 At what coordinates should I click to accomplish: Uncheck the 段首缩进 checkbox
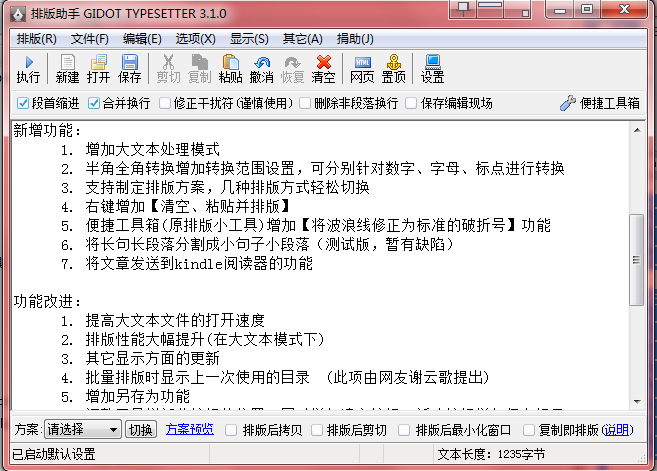[x=24, y=103]
